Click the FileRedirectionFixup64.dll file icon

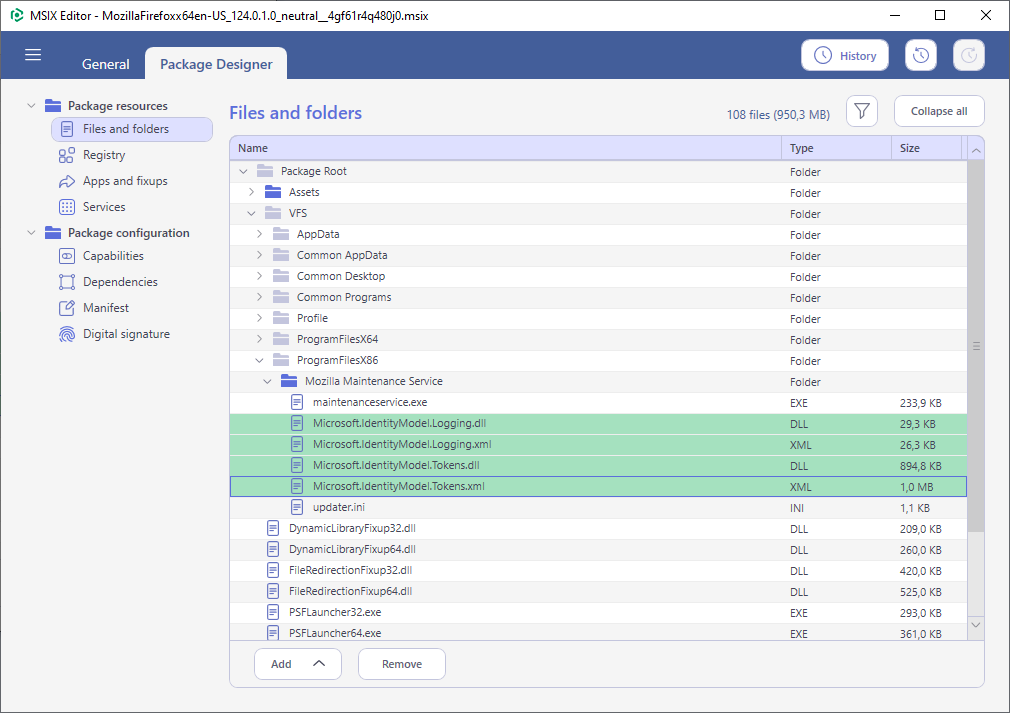coord(273,591)
